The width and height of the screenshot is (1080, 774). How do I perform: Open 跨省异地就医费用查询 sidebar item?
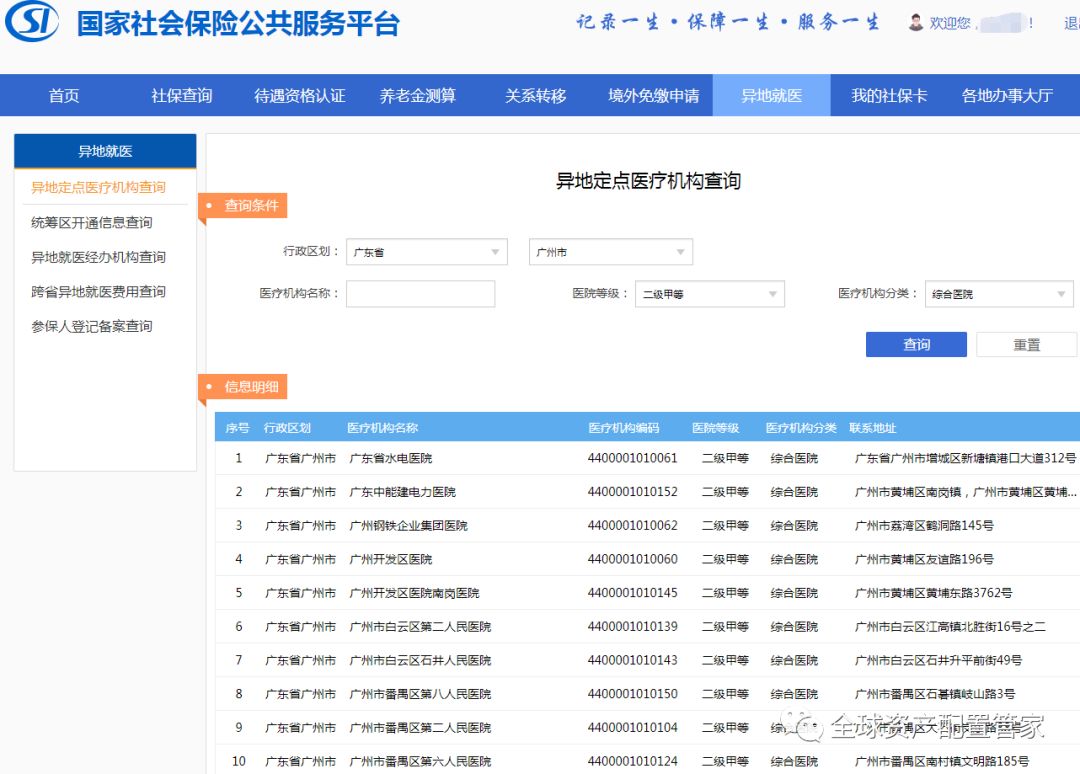98,292
